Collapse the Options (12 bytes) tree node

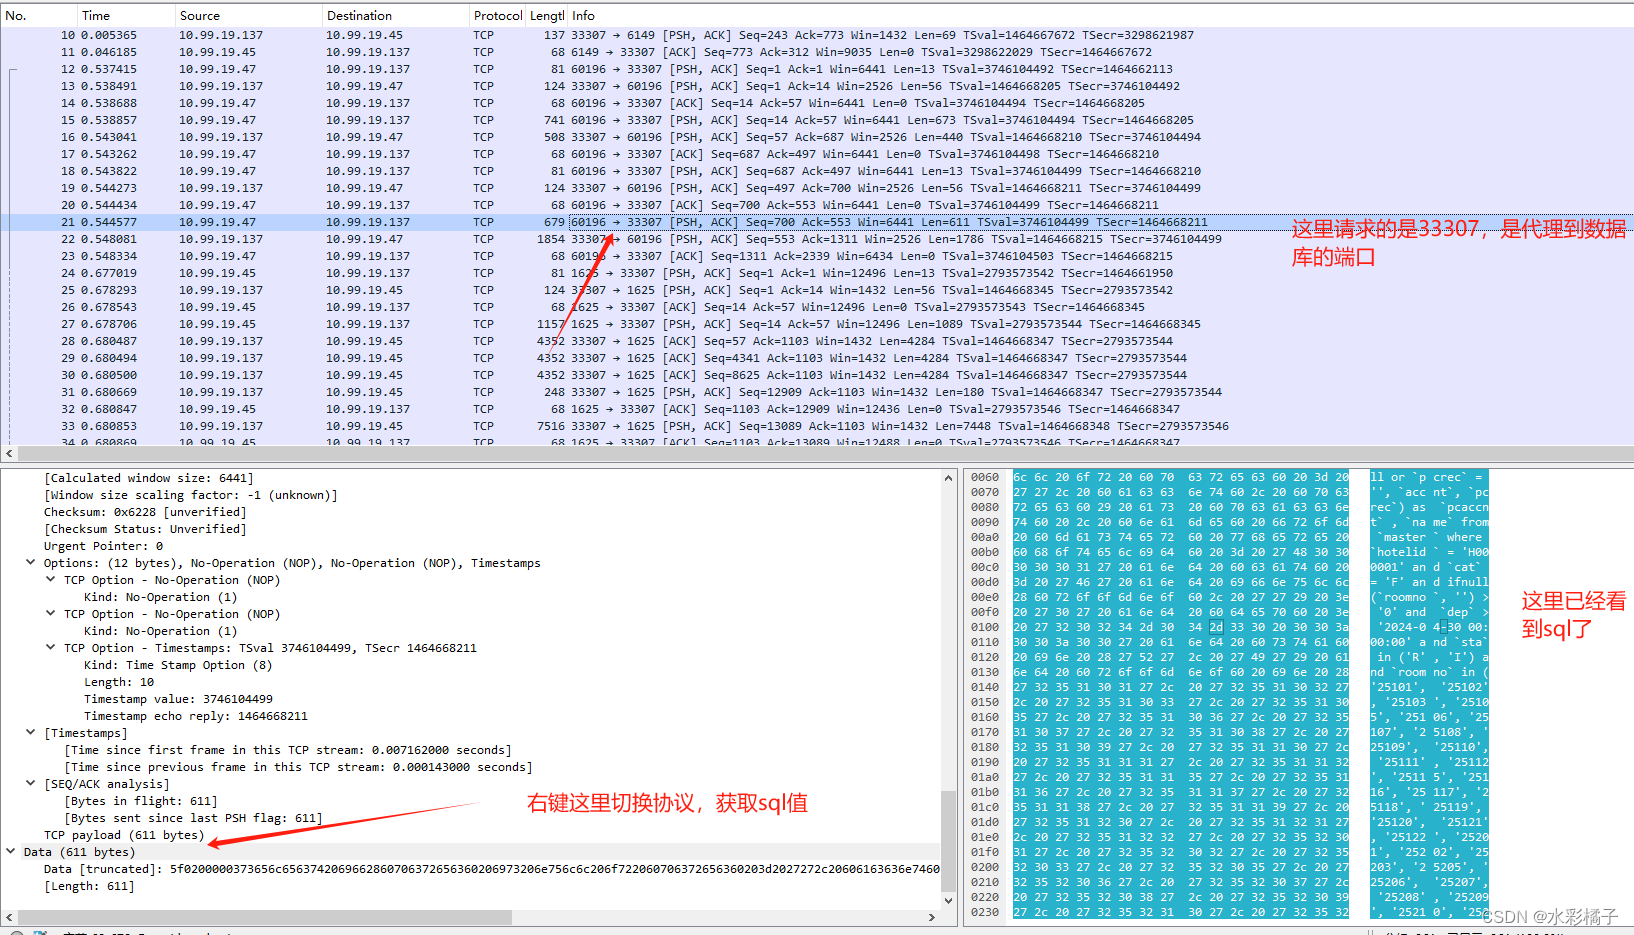(31, 563)
